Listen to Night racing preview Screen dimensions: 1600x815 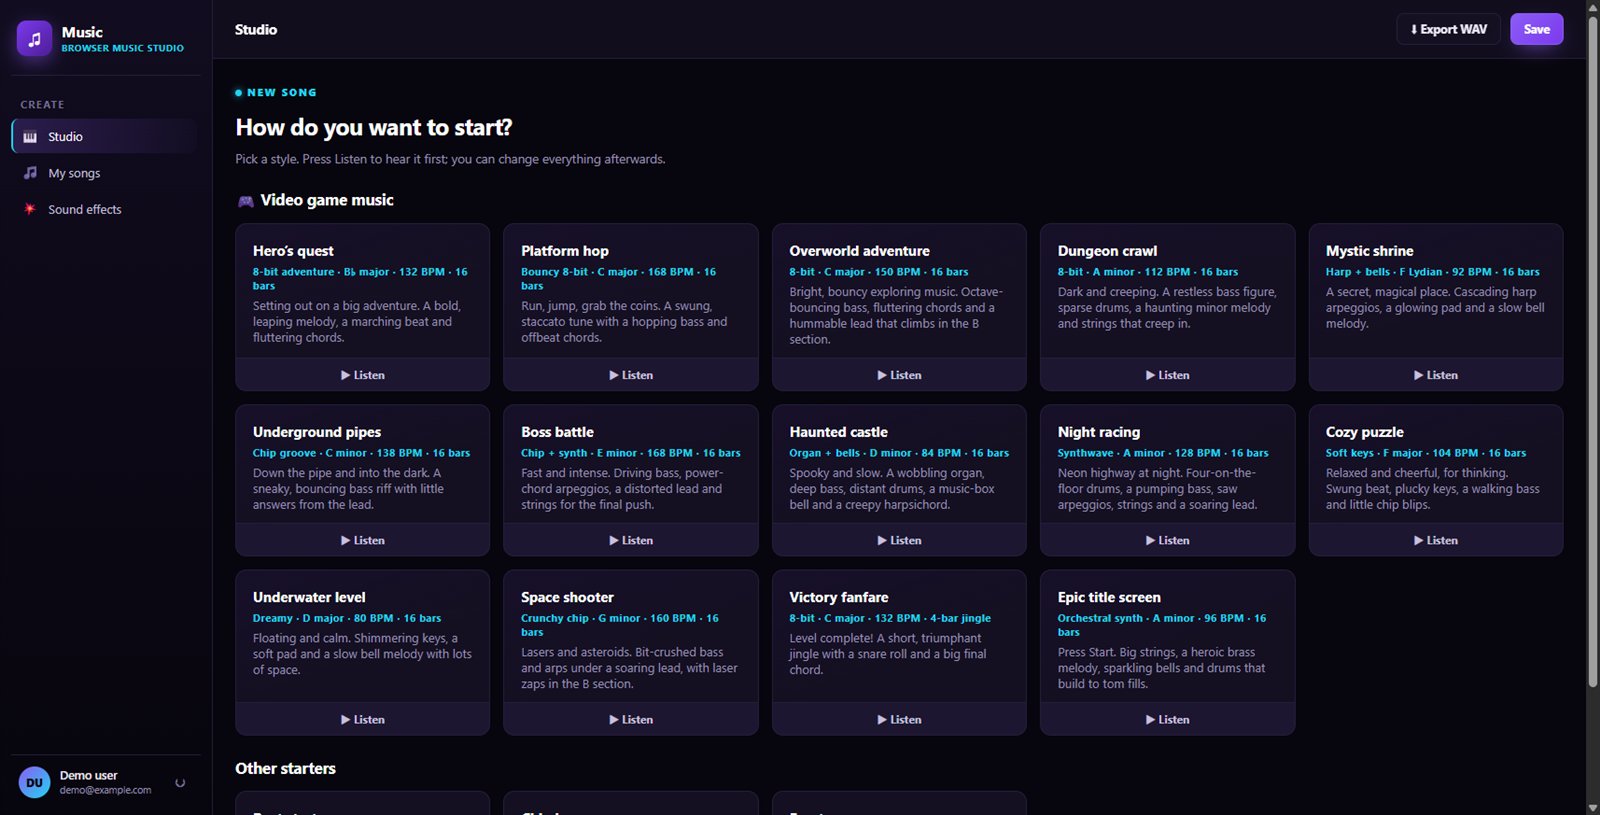tap(1167, 540)
